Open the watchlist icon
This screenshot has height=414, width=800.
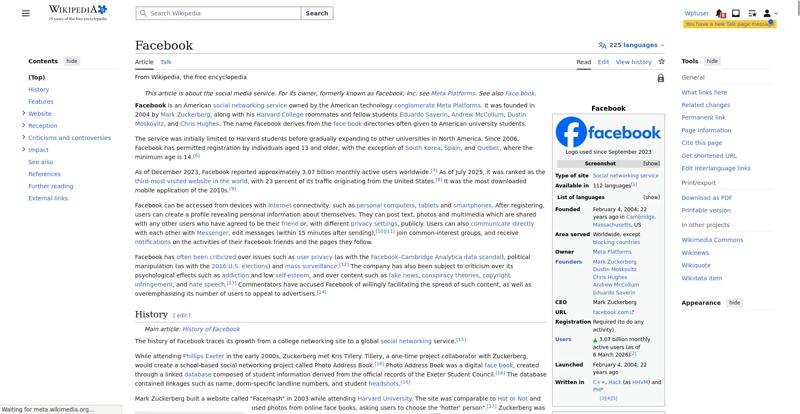coord(752,13)
